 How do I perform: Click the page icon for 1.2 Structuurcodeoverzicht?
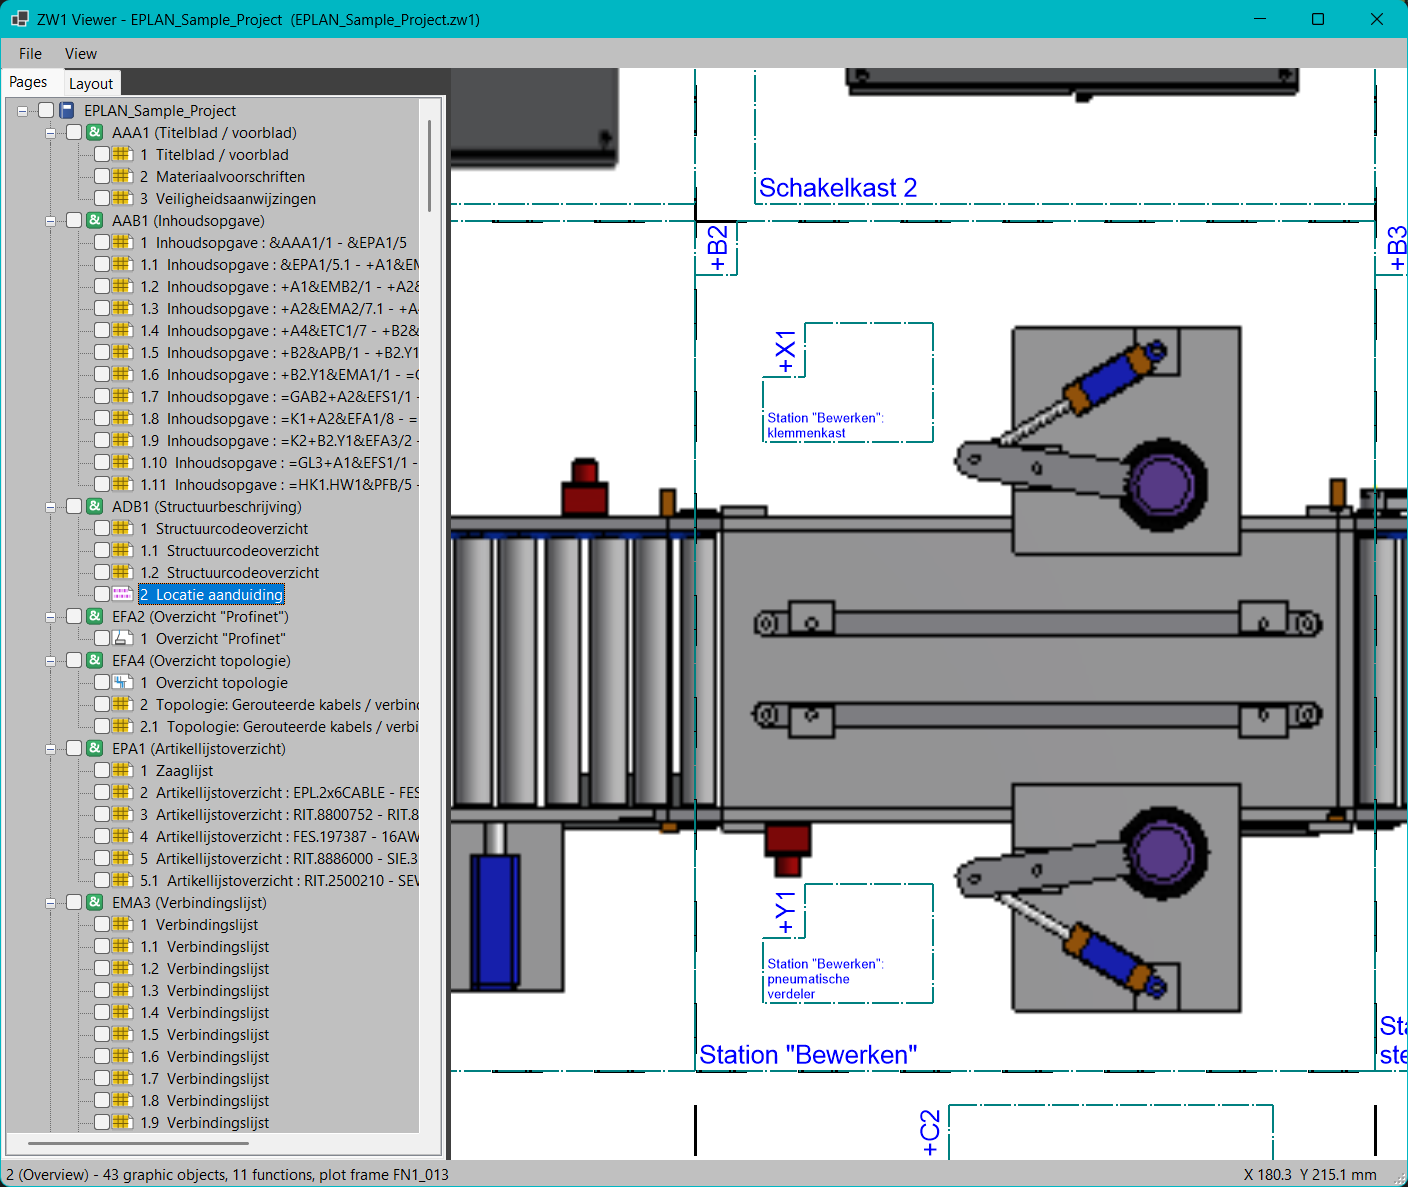[x=122, y=572]
